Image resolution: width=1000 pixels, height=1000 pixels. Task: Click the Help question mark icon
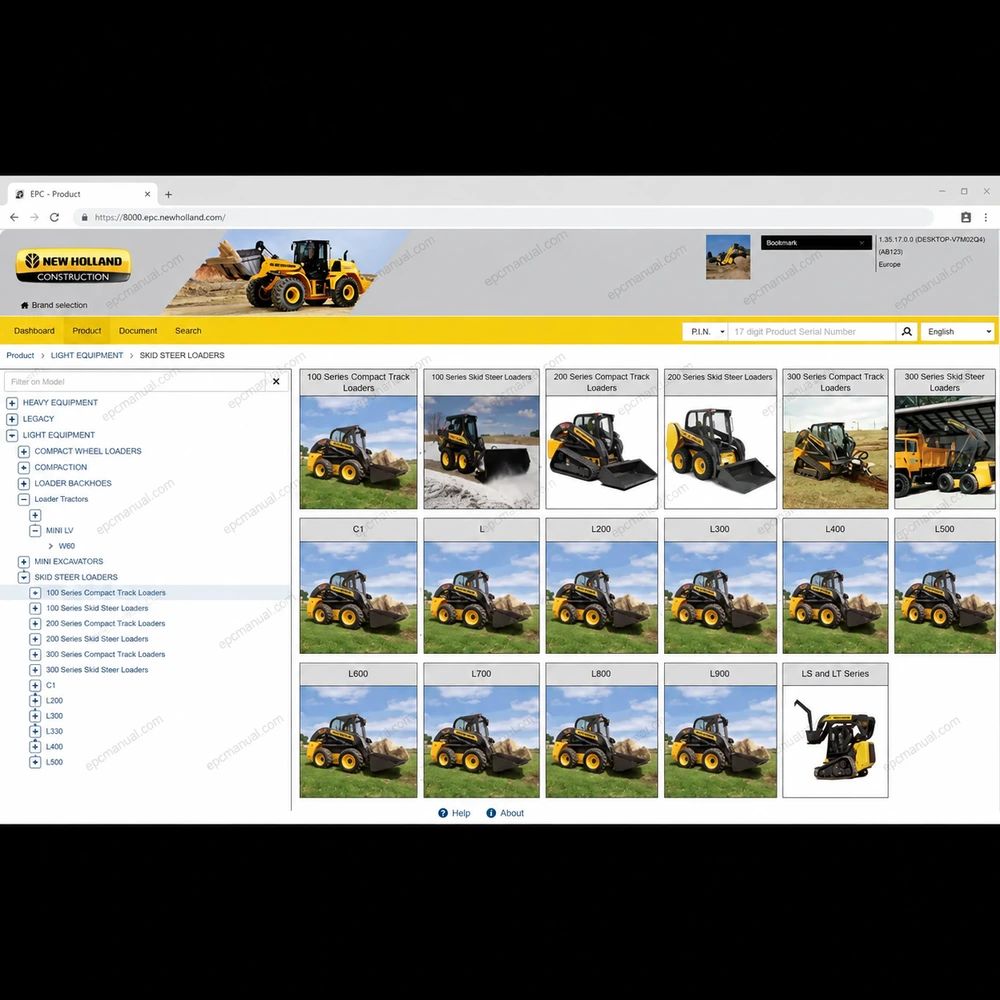tap(443, 813)
